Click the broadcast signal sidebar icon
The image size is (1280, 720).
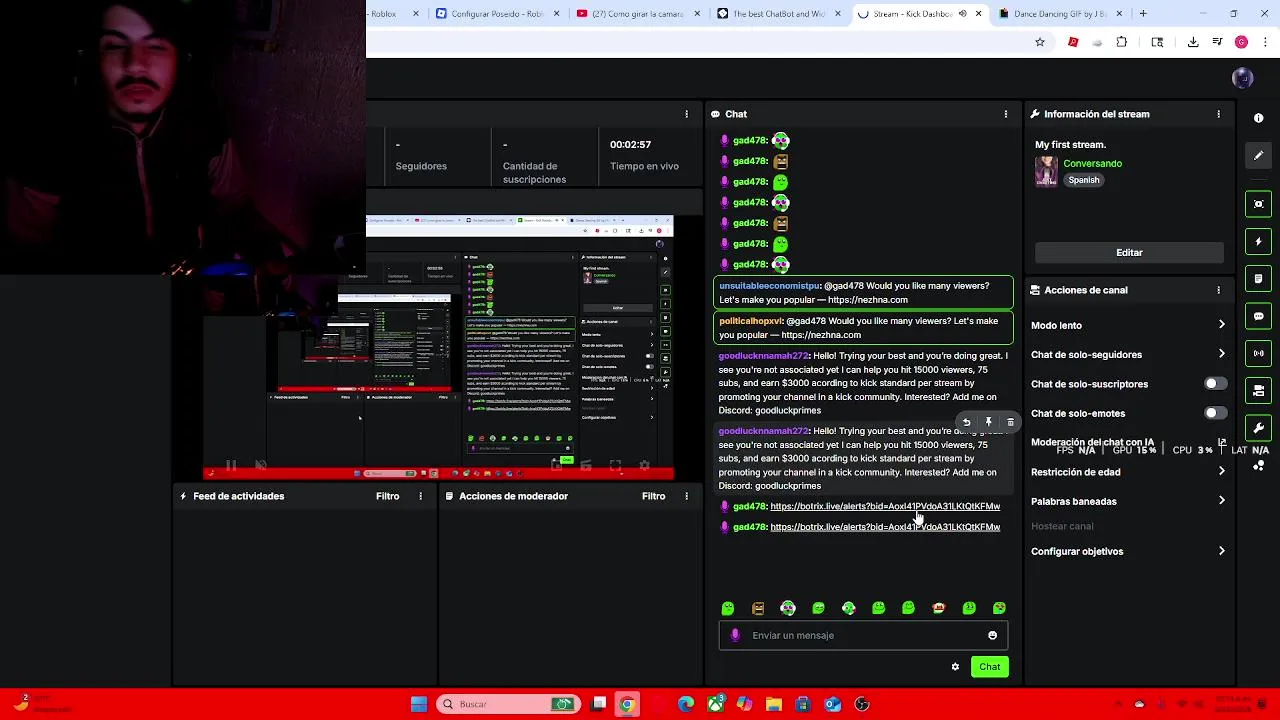(1258, 353)
